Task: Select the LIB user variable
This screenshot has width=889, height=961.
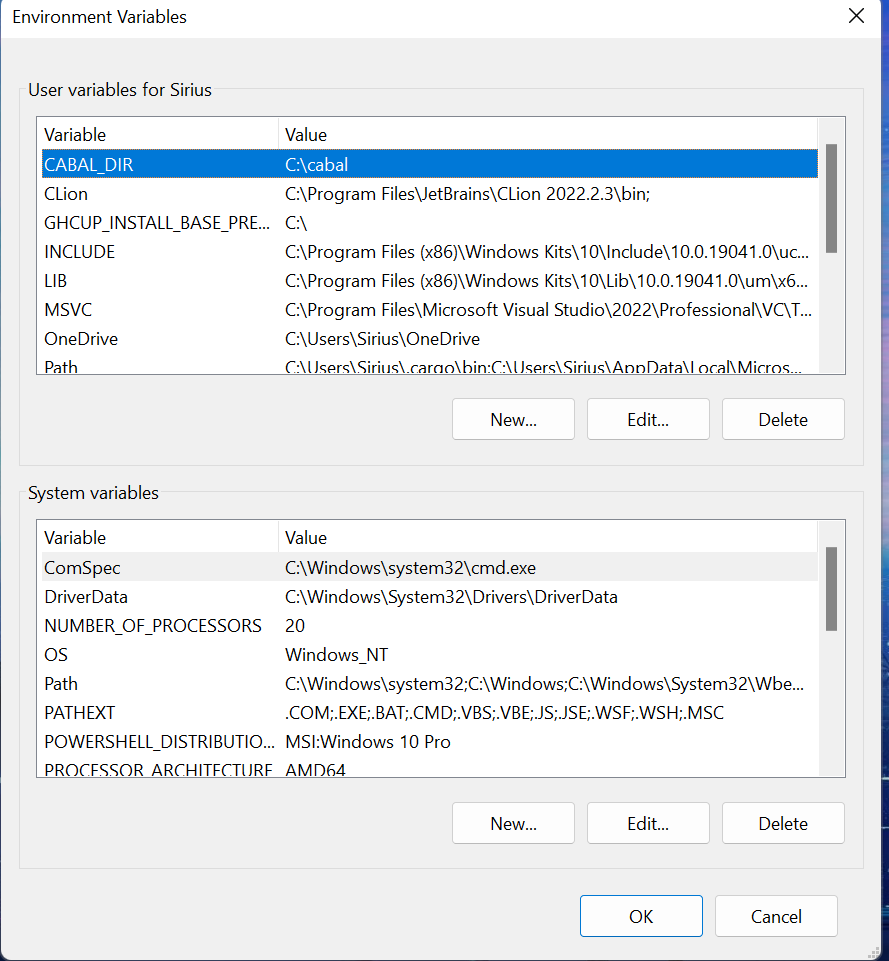Action: click(150, 280)
